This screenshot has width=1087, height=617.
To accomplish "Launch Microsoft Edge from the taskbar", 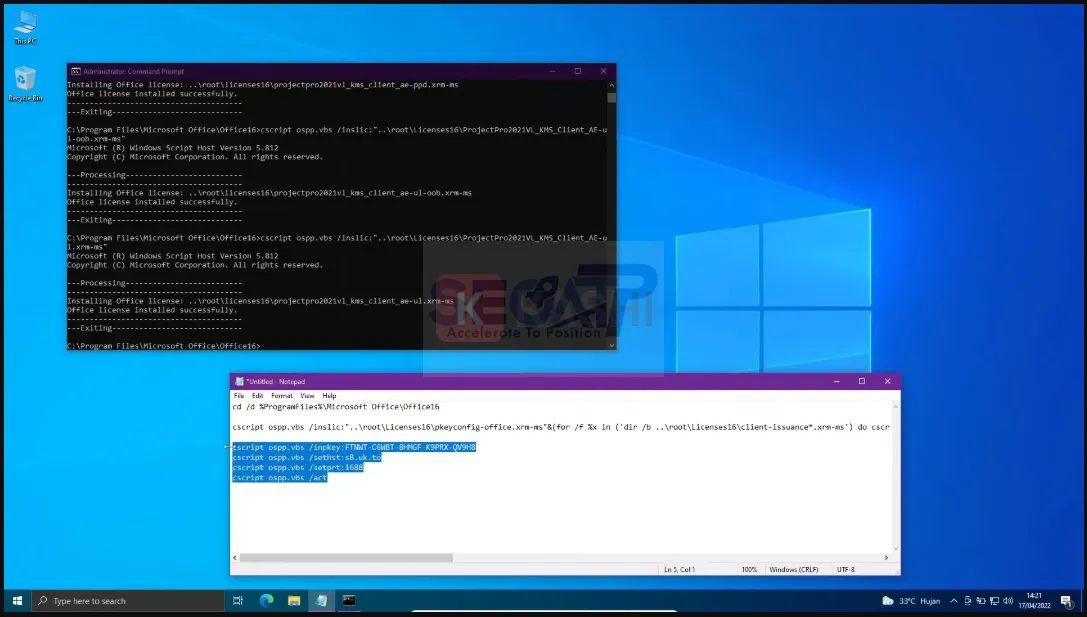I will 265,600.
